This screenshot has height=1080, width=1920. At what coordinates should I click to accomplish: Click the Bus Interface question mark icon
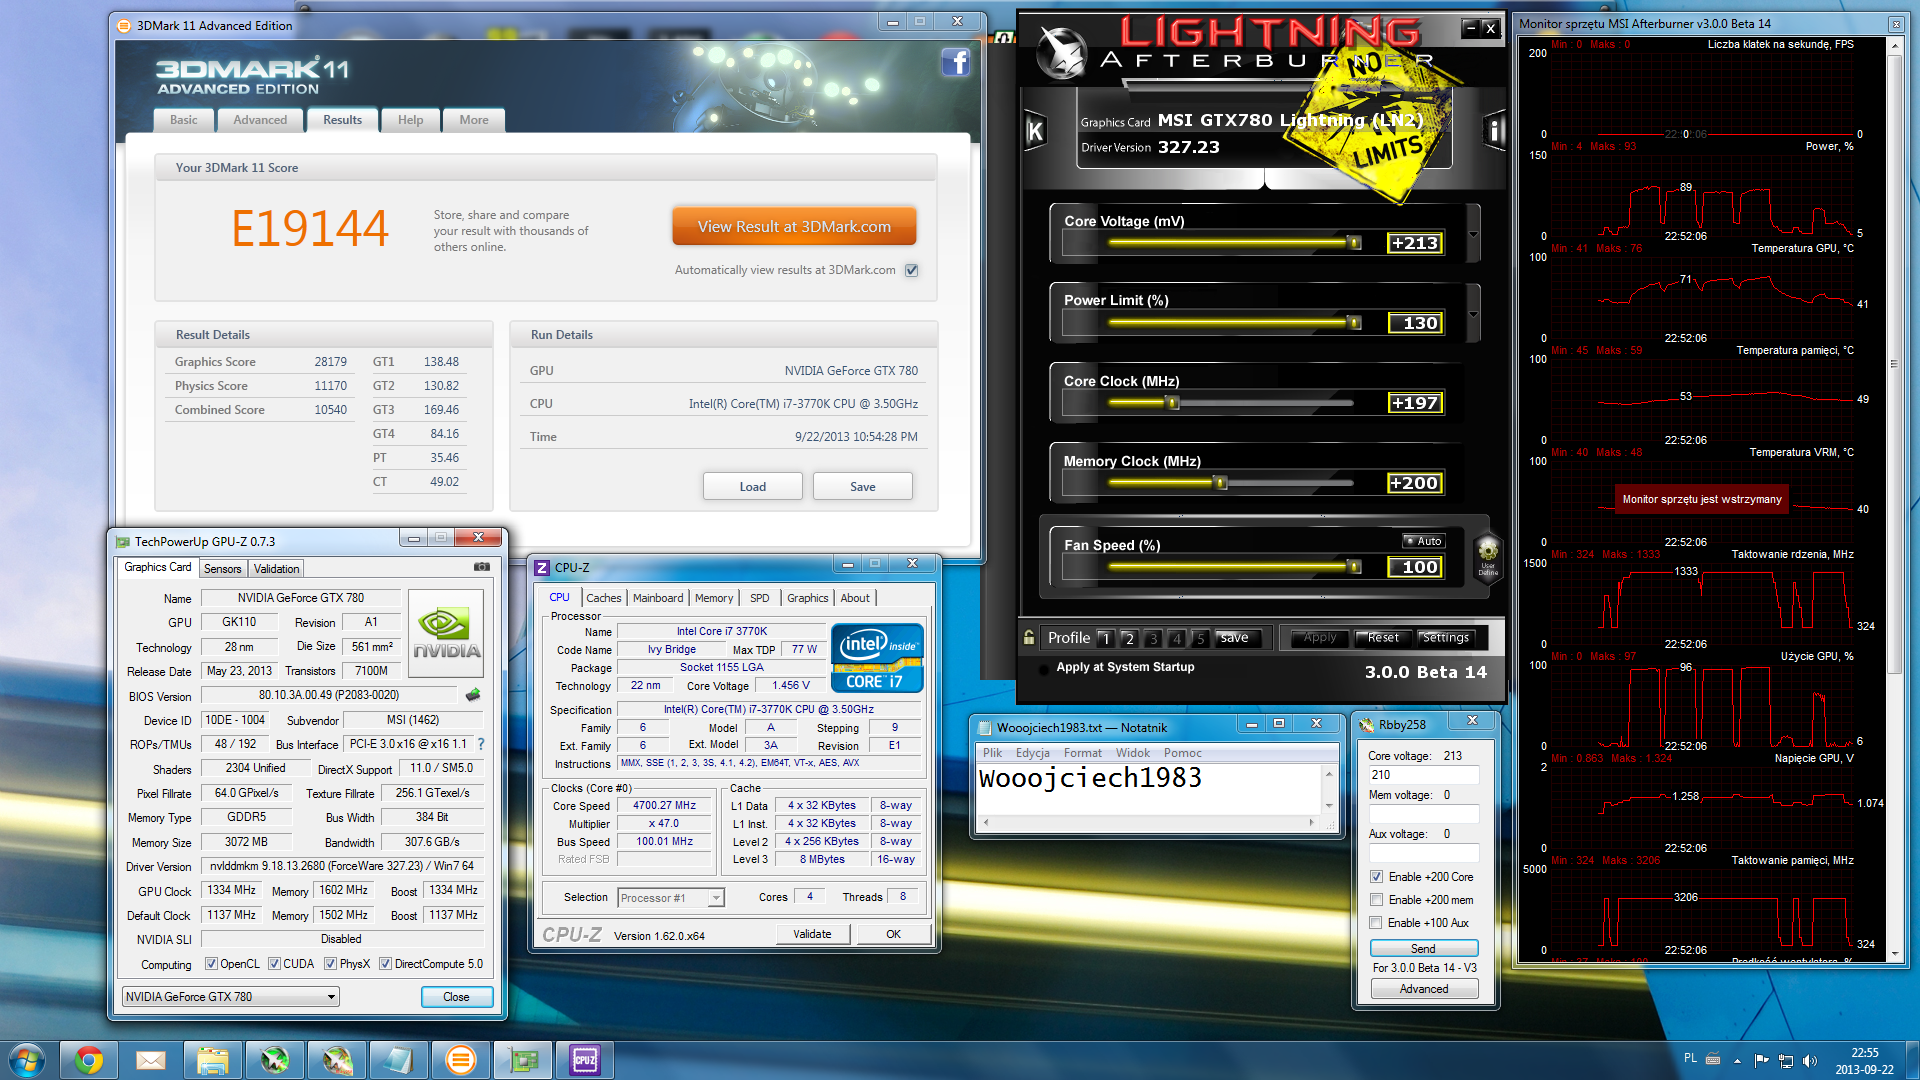coord(481,744)
